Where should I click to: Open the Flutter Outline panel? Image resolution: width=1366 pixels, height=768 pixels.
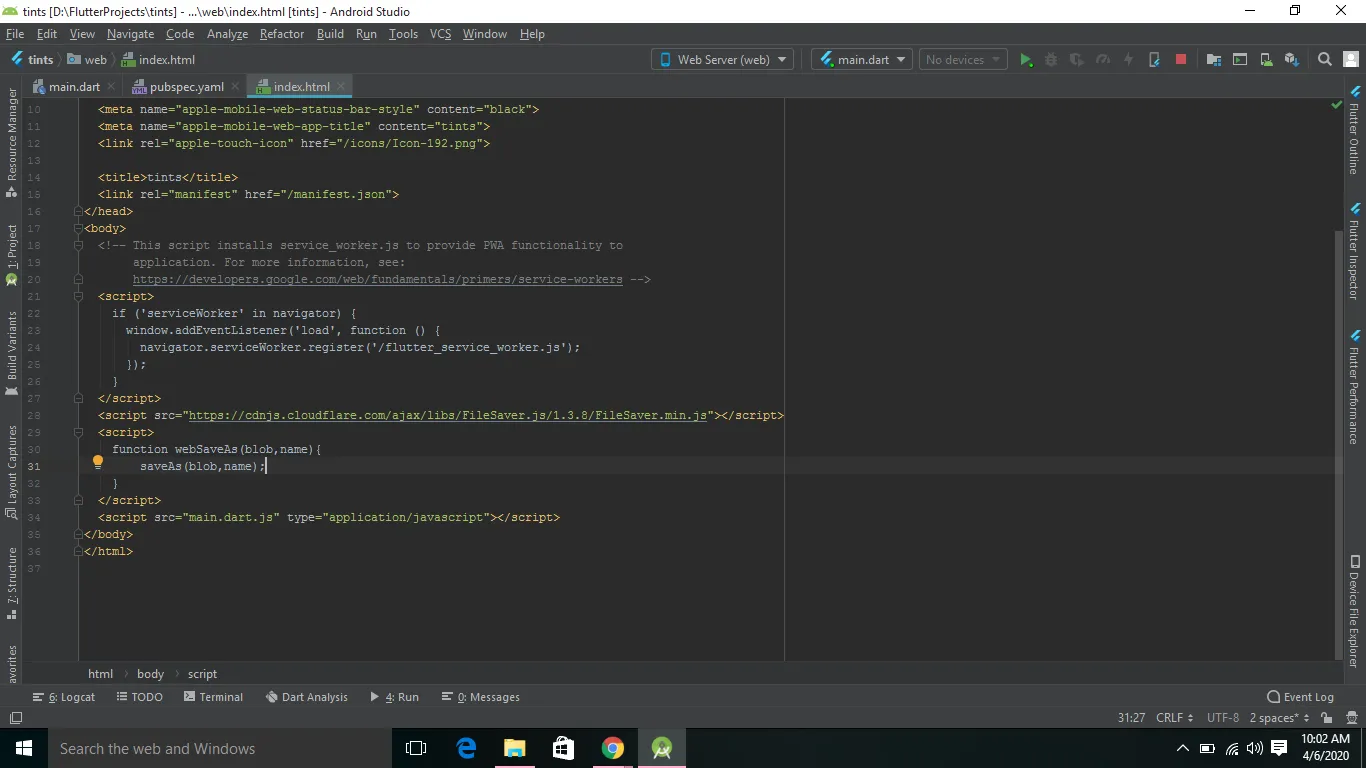(1355, 130)
